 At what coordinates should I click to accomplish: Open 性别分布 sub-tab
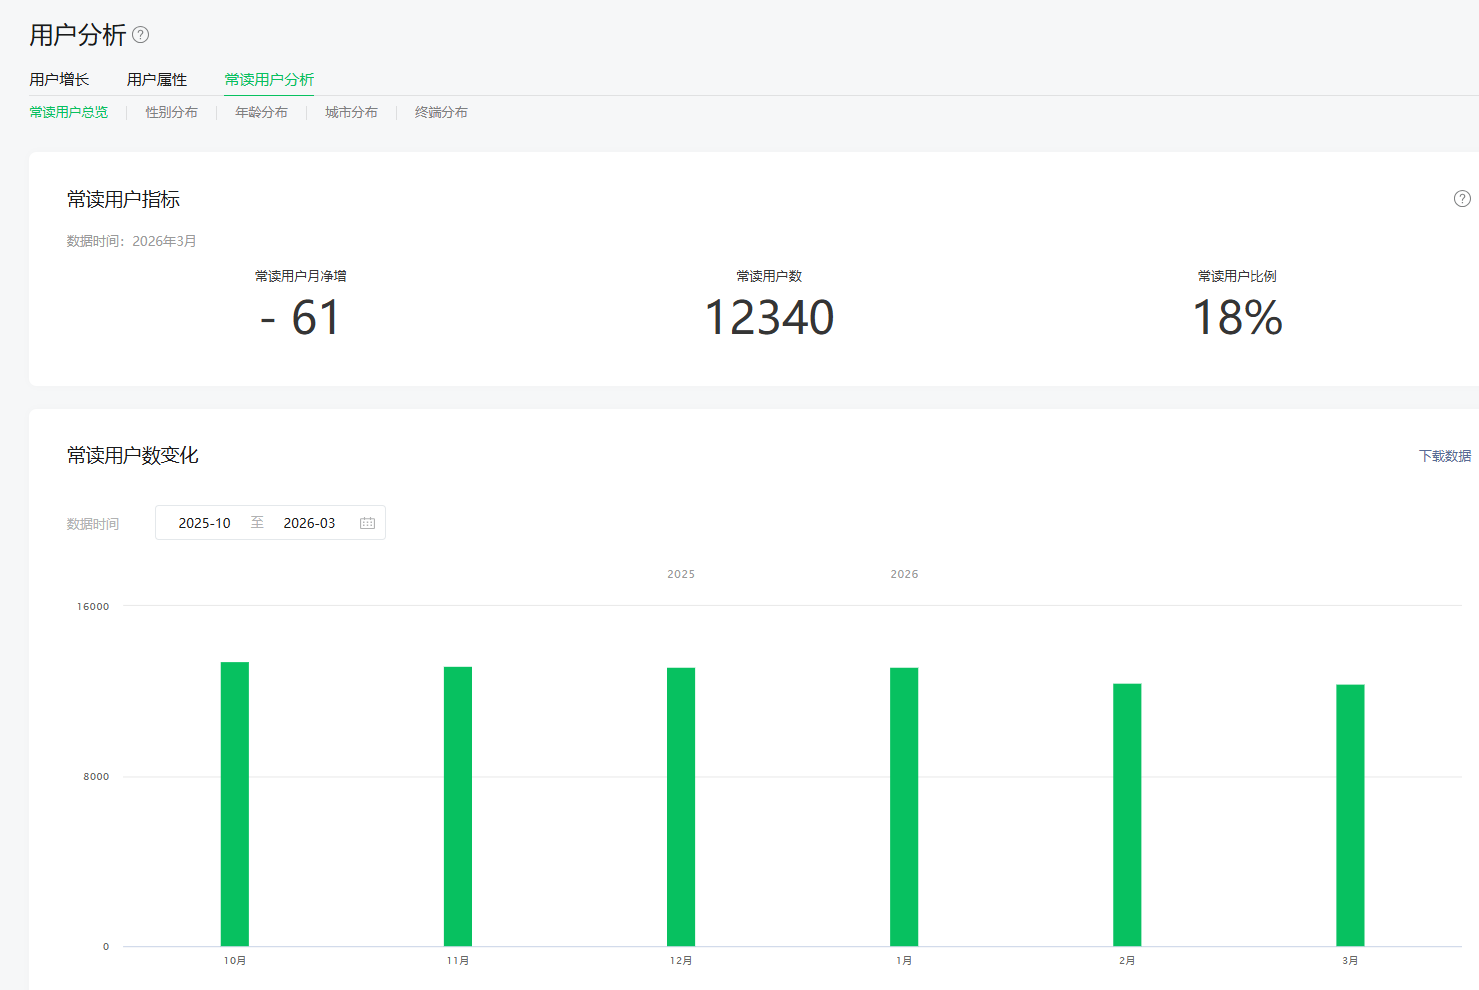171,113
